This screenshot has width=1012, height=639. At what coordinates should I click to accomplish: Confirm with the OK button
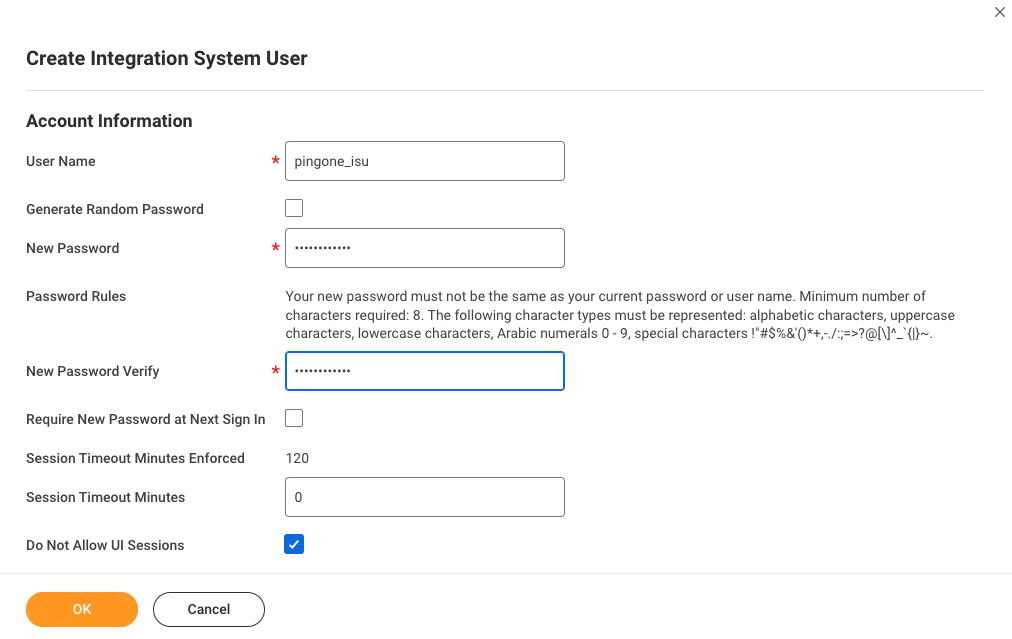click(x=82, y=609)
